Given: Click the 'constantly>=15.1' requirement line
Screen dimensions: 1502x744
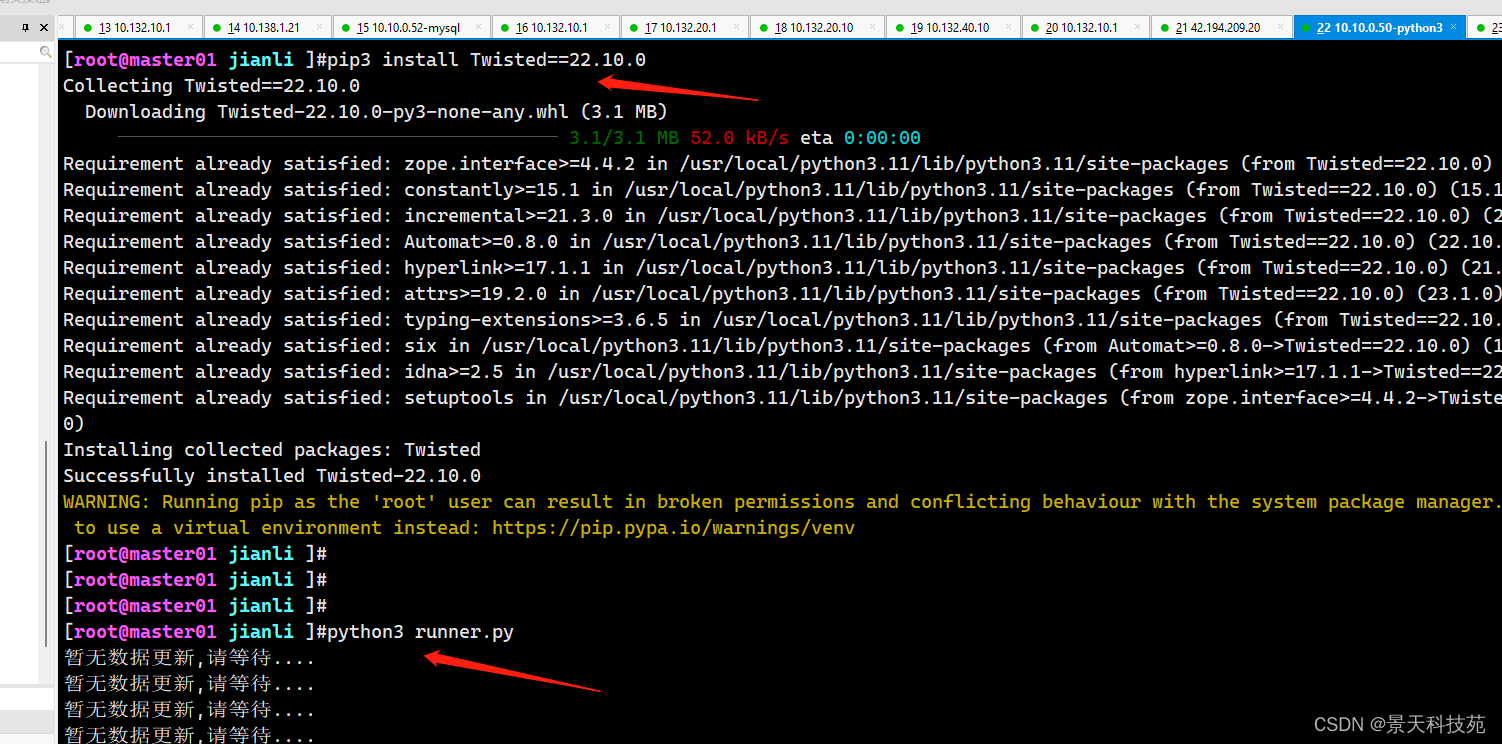Looking at the screenshot, I should [782, 190].
